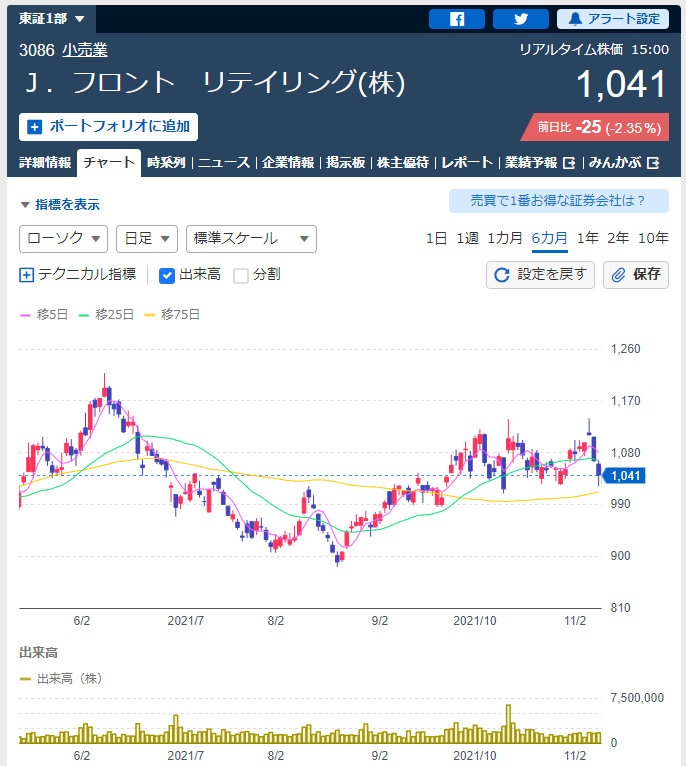Click the 前日比 -25 change badge
Image resolution: width=686 pixels, height=766 pixels.
[x=595, y=128]
